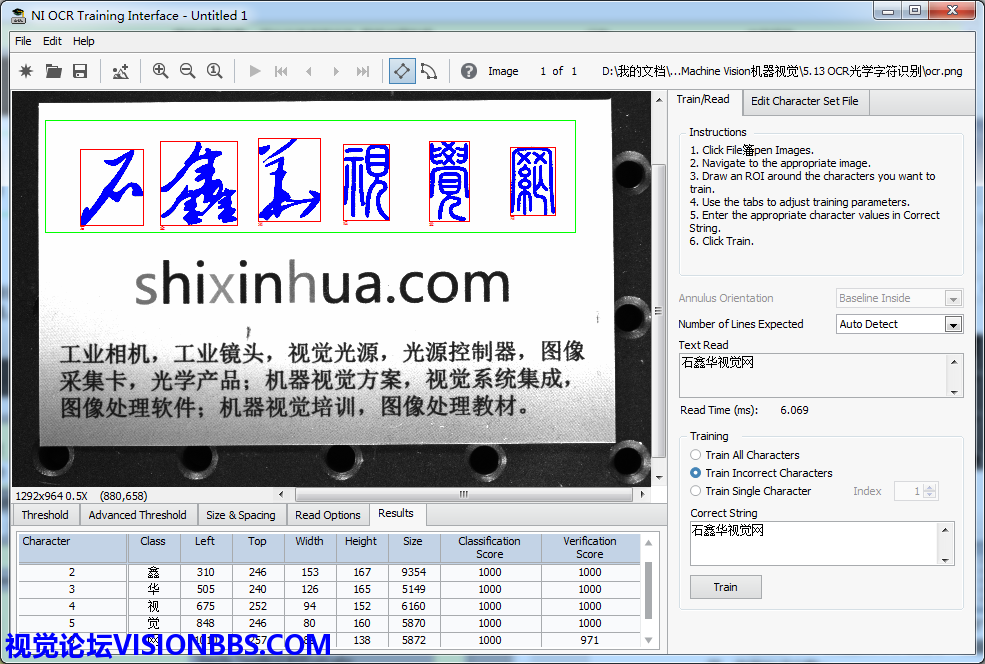Expand the Number of Lines Expected dropdown
985x664 pixels.
pos(953,324)
